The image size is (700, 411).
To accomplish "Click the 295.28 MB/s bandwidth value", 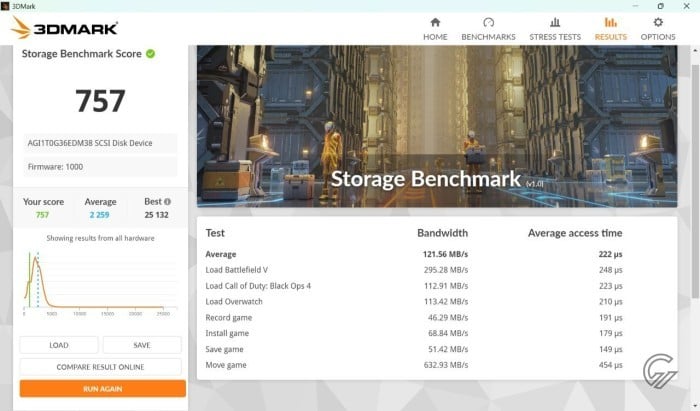I will tap(446, 270).
